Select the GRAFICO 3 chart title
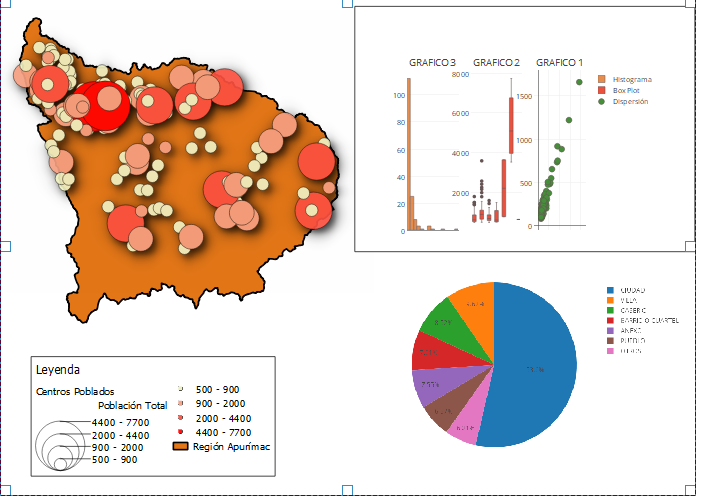 click(432, 62)
